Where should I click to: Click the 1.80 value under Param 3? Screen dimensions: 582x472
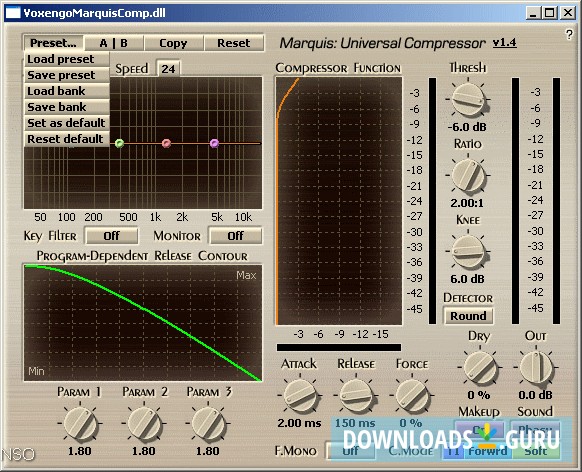click(x=207, y=451)
